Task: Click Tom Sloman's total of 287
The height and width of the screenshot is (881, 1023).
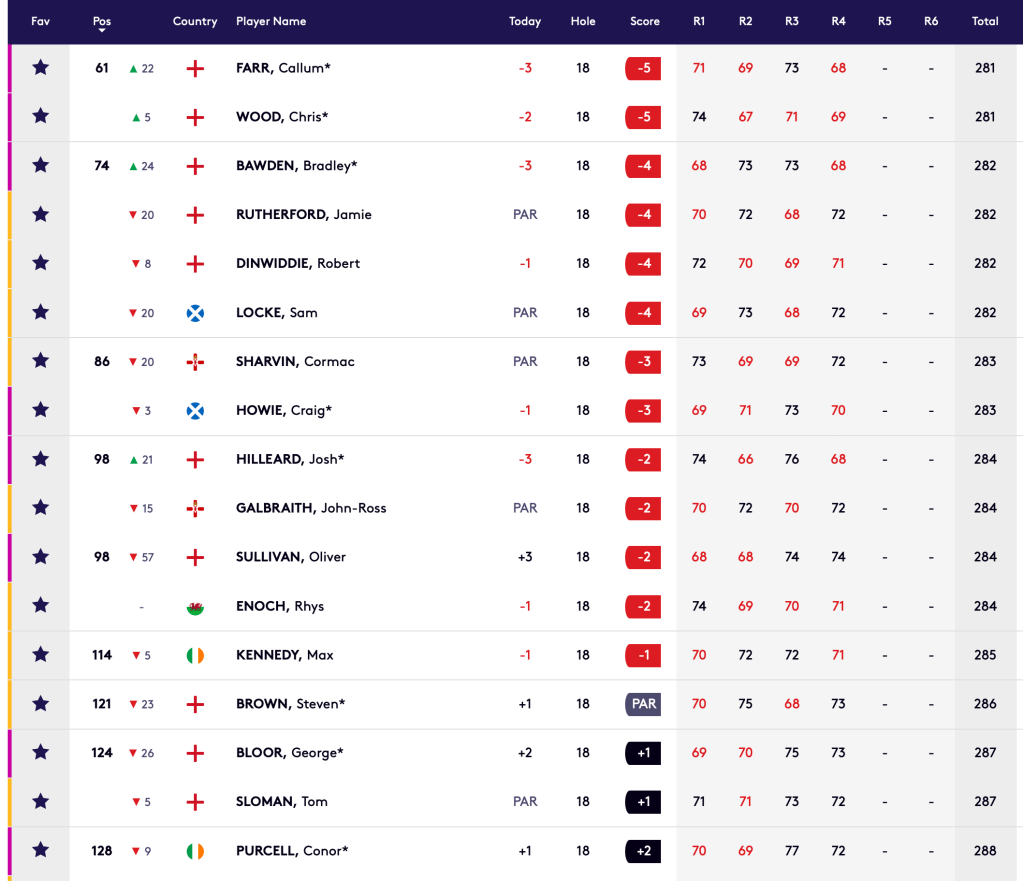Action: pos(985,802)
